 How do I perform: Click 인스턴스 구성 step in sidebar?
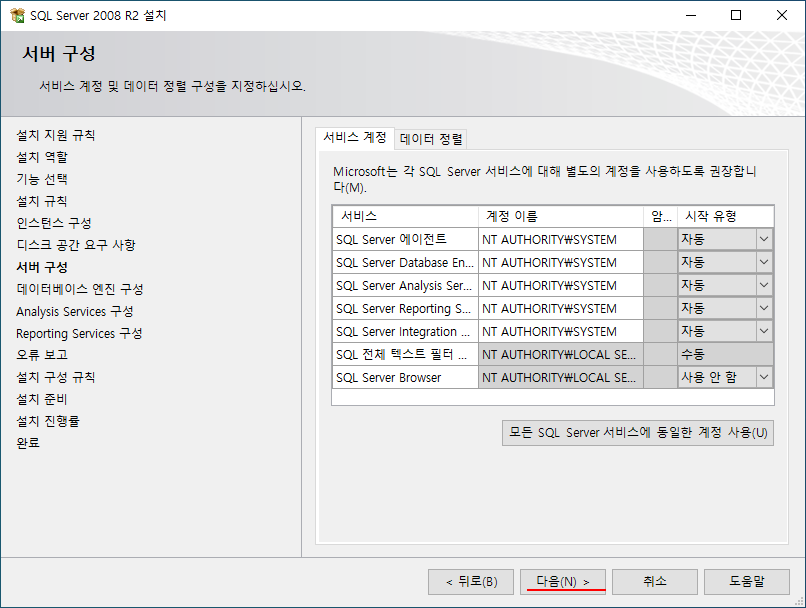pos(53,223)
